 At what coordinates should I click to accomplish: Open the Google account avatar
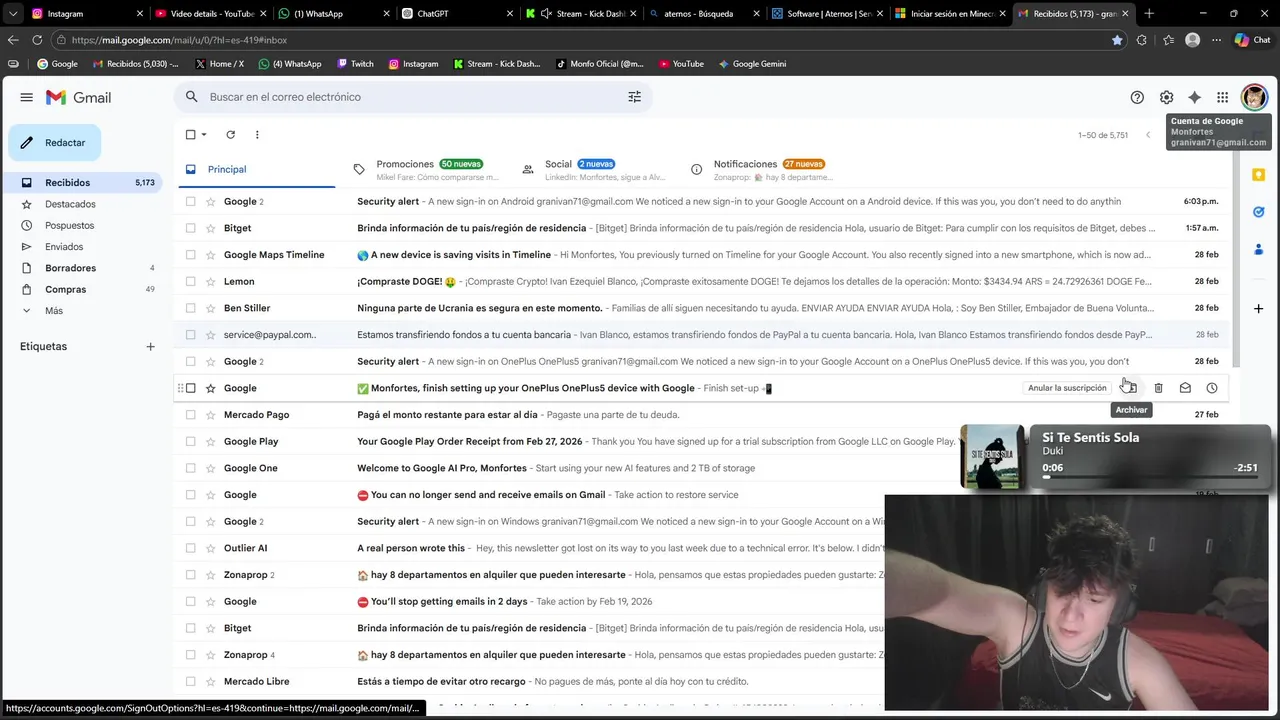coord(1254,97)
